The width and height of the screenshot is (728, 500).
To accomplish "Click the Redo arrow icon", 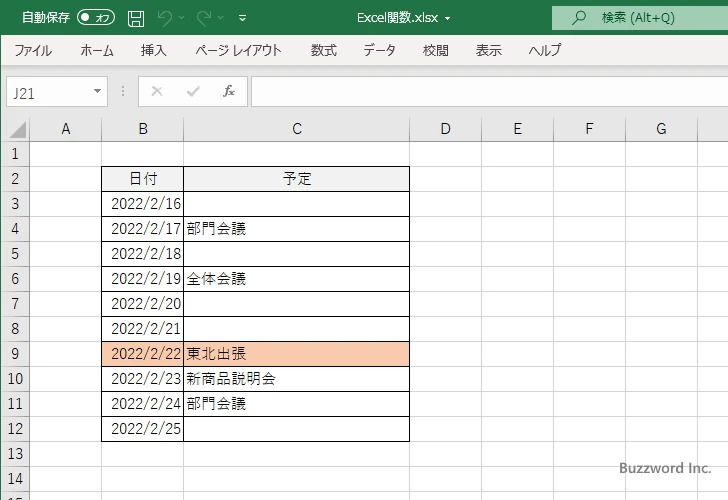I will tap(204, 18).
